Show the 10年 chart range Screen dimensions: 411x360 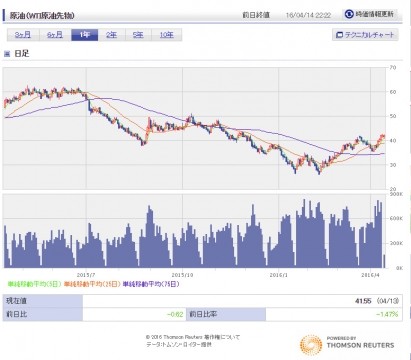(x=167, y=35)
